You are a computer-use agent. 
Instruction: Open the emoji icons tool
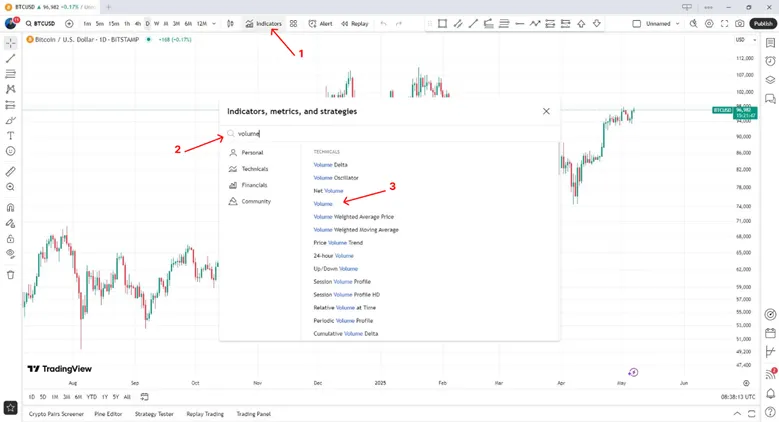pyautogui.click(x=10, y=151)
